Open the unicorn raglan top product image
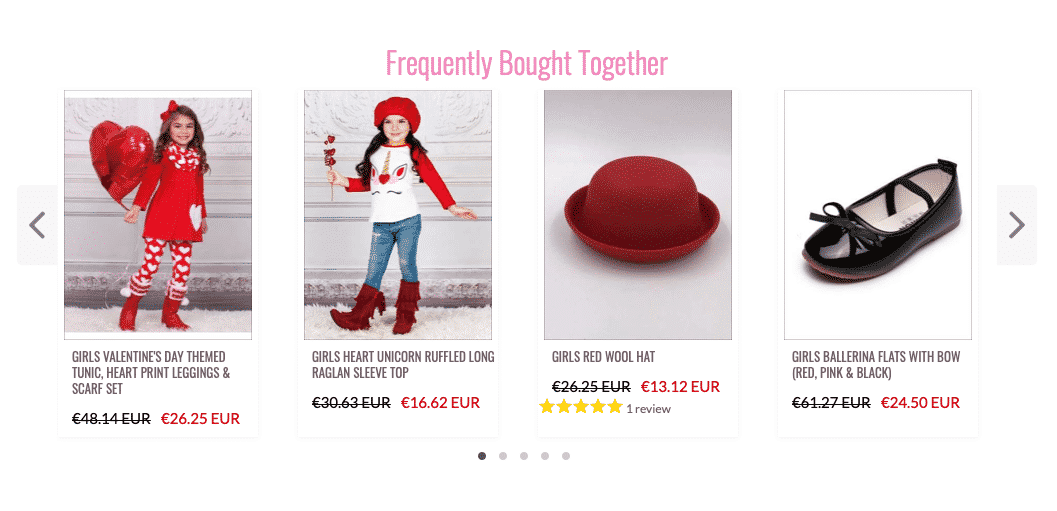 398,215
